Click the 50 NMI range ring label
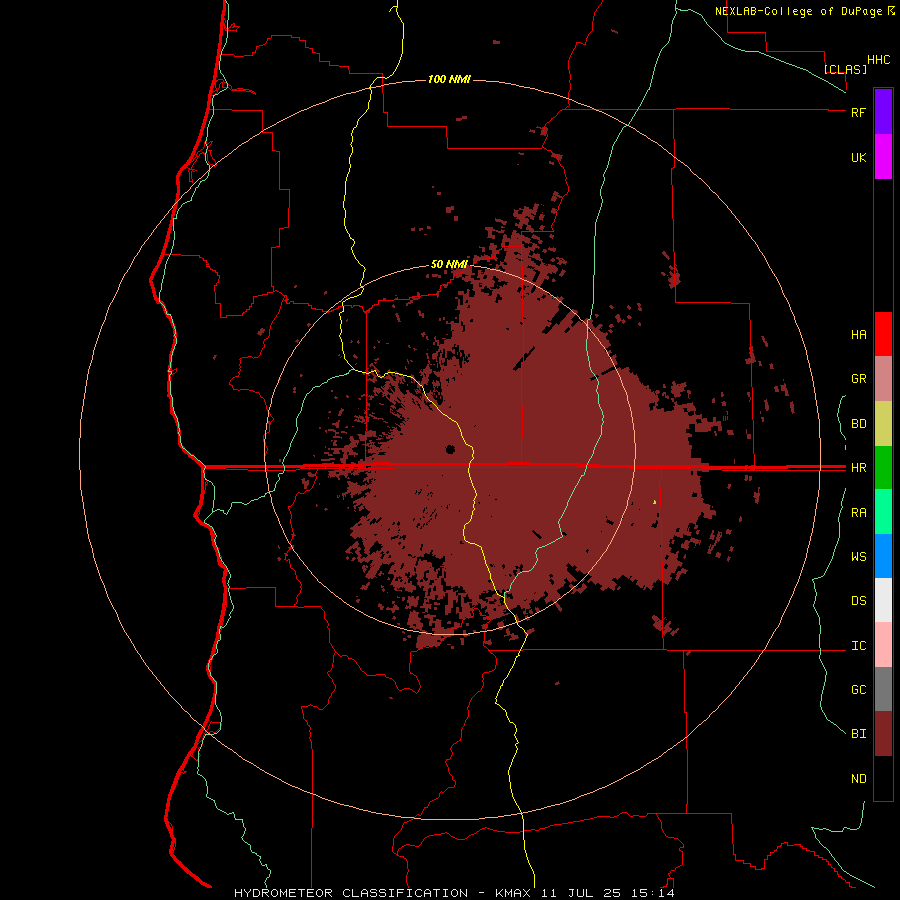Image resolution: width=900 pixels, height=900 pixels. (x=449, y=264)
